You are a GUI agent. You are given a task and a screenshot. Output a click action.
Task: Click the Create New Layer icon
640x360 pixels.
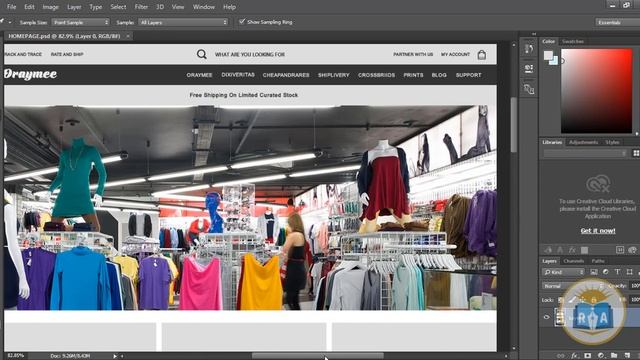(x=627, y=356)
